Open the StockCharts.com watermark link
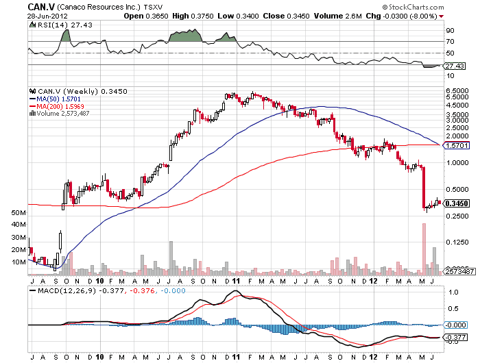The width and height of the screenshot is (480, 363). [413, 7]
